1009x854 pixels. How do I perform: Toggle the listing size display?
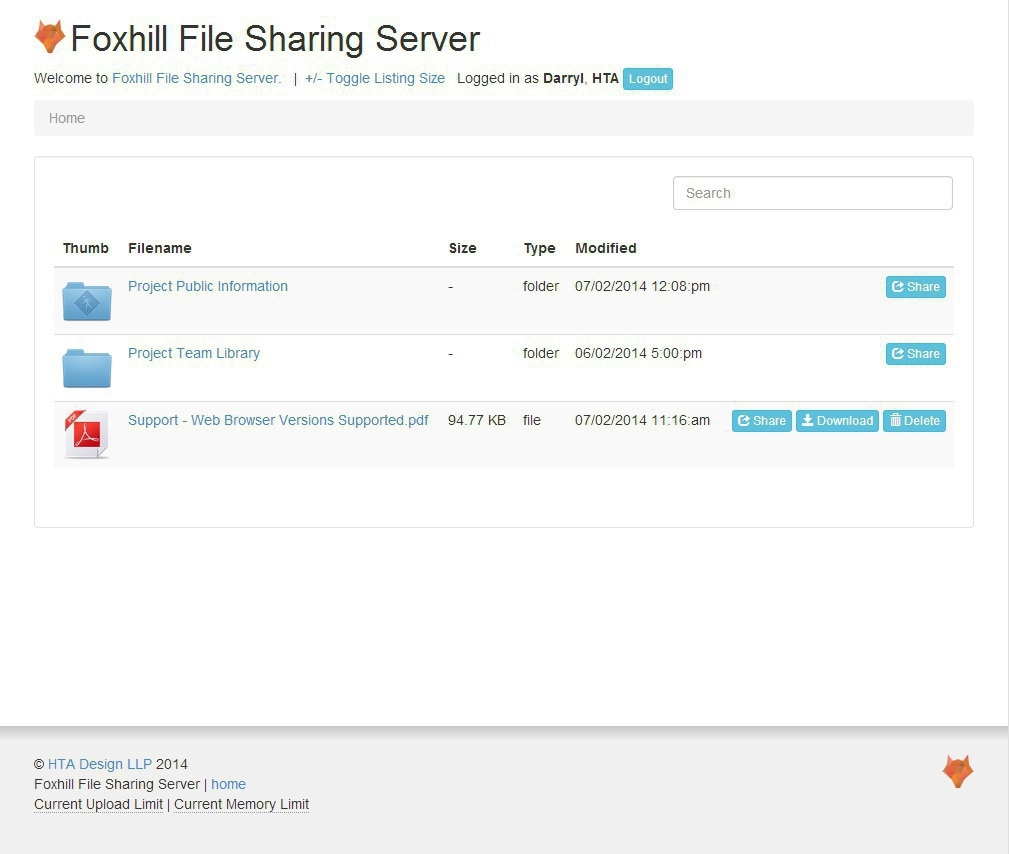click(x=374, y=78)
